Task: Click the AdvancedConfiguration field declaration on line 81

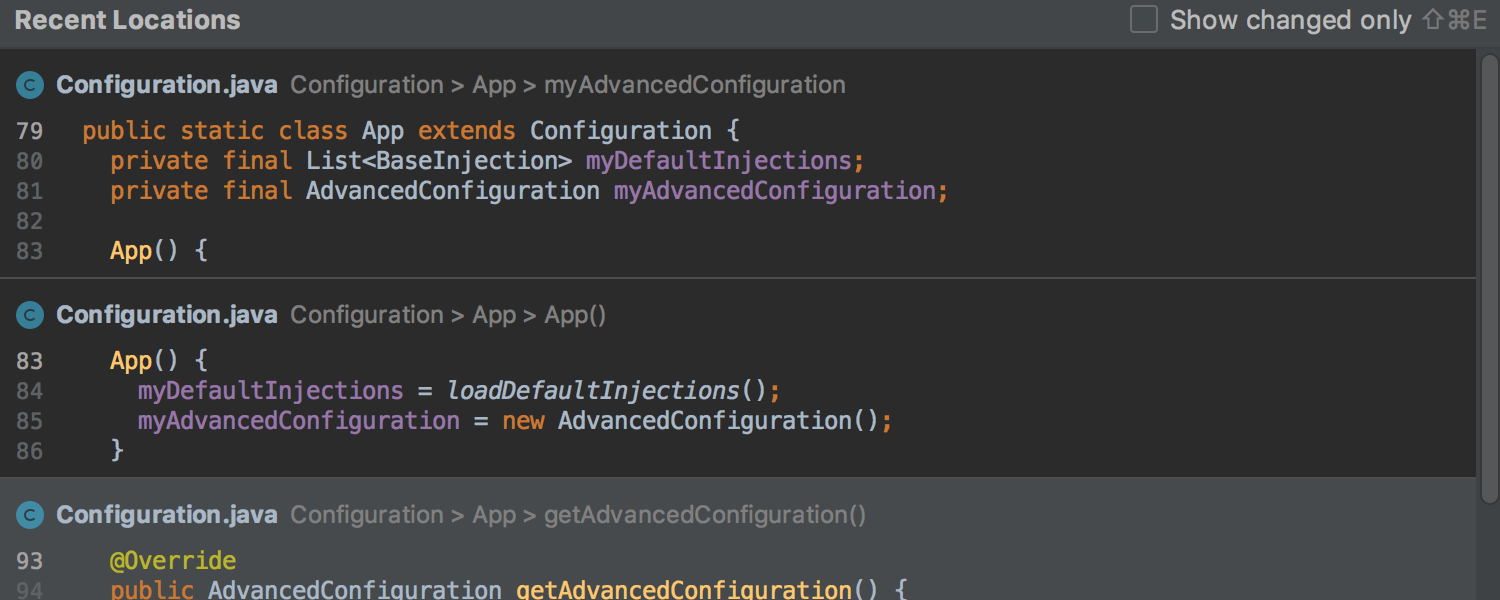Action: coord(779,191)
